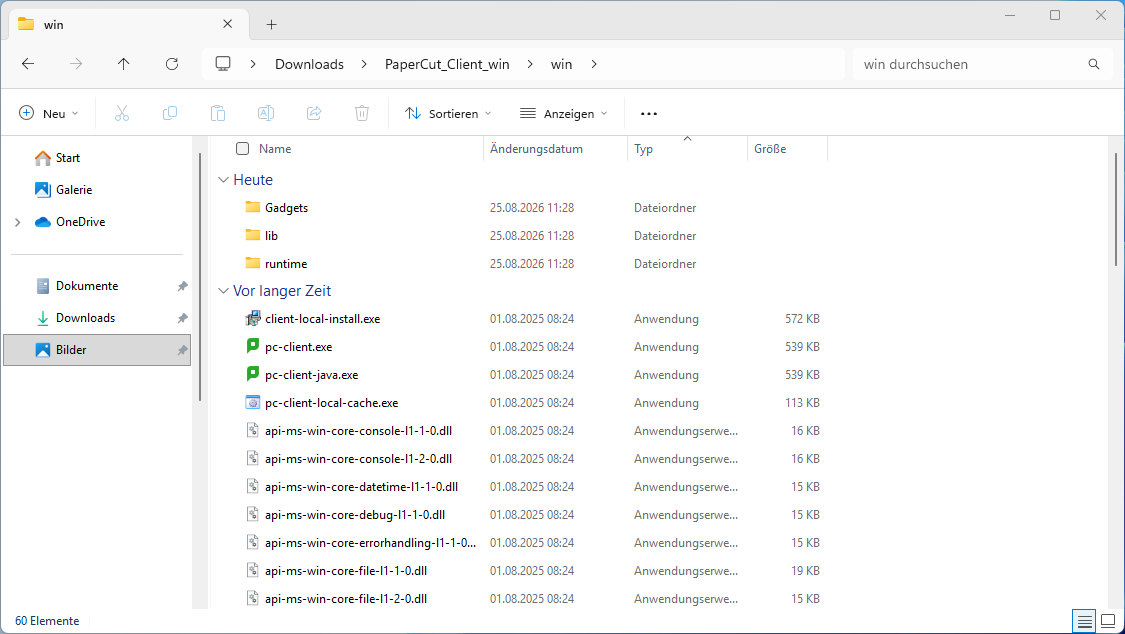
Task: Click the PaperCut_Client_win breadcrumb
Action: click(447, 64)
